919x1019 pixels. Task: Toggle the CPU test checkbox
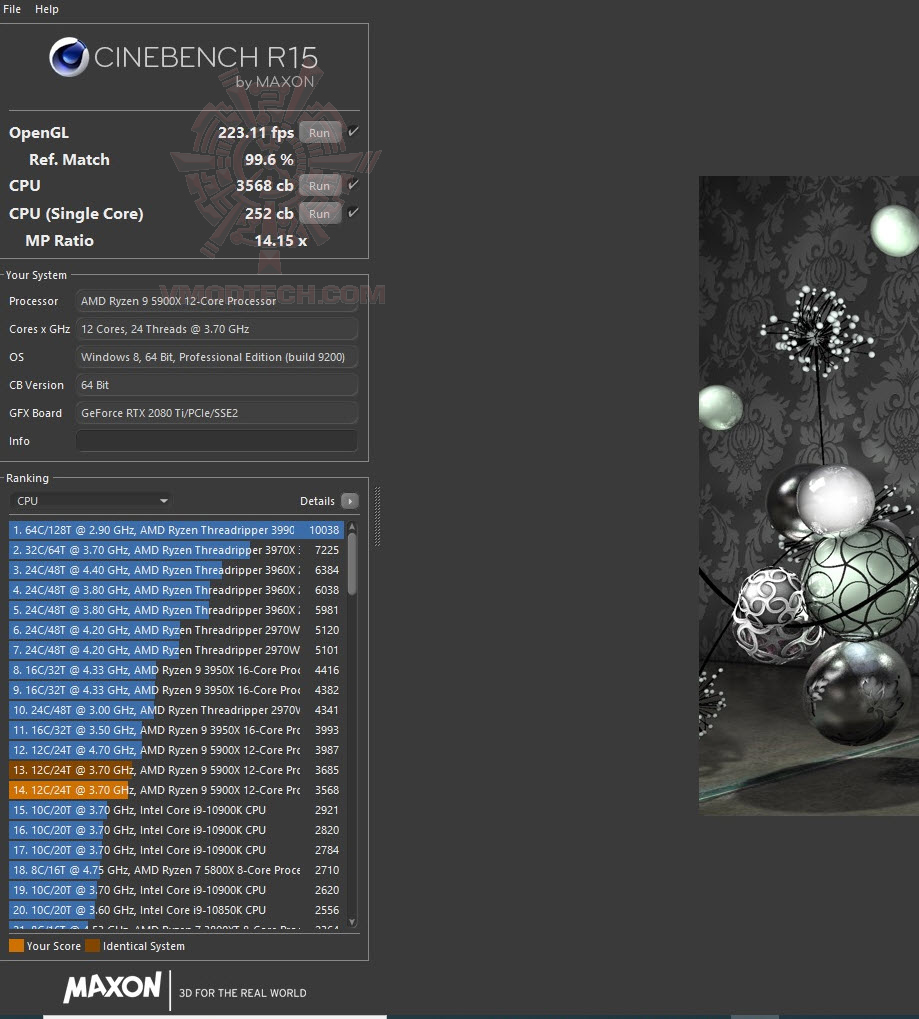tap(353, 185)
